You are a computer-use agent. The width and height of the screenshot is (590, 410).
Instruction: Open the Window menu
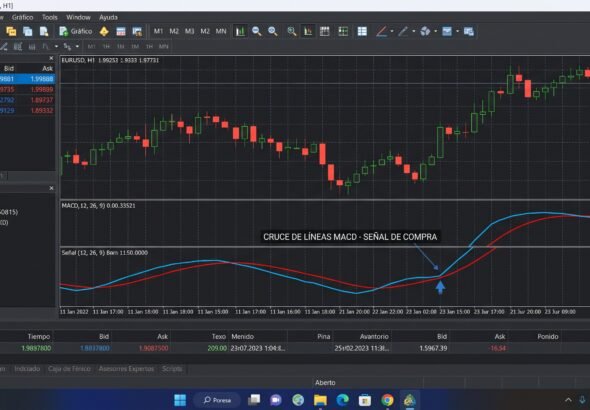point(78,17)
